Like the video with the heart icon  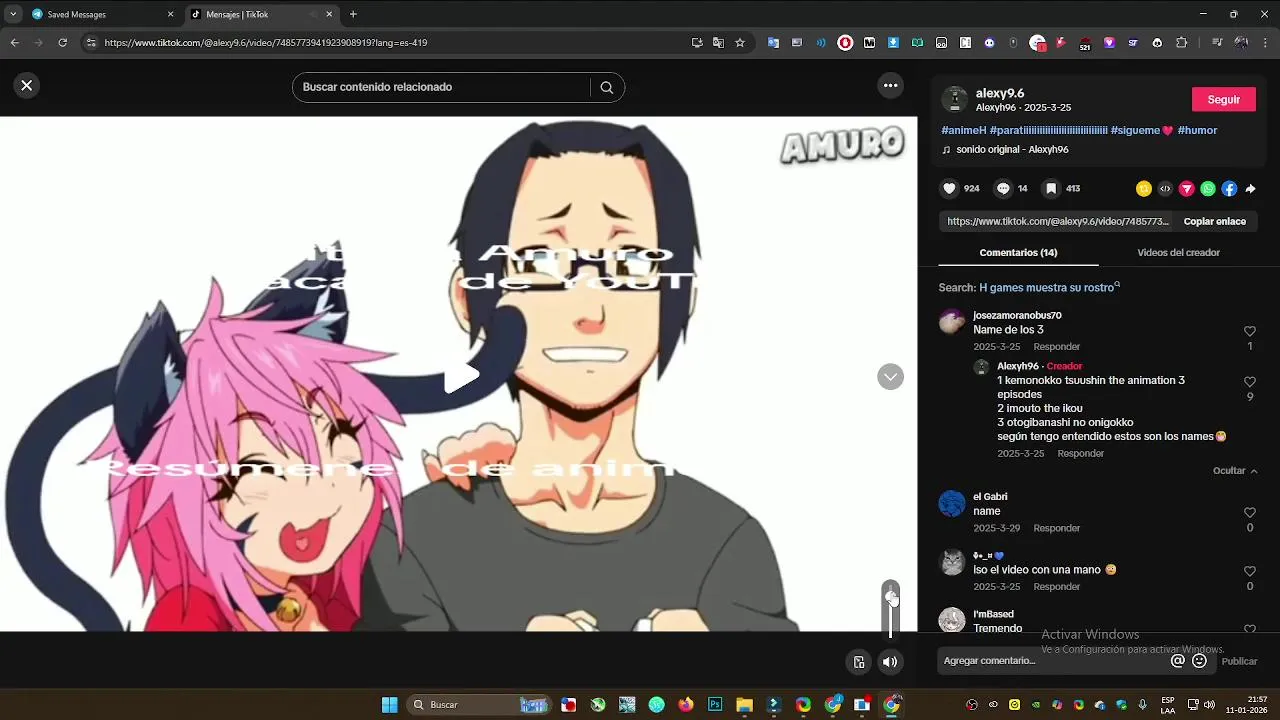coord(949,188)
